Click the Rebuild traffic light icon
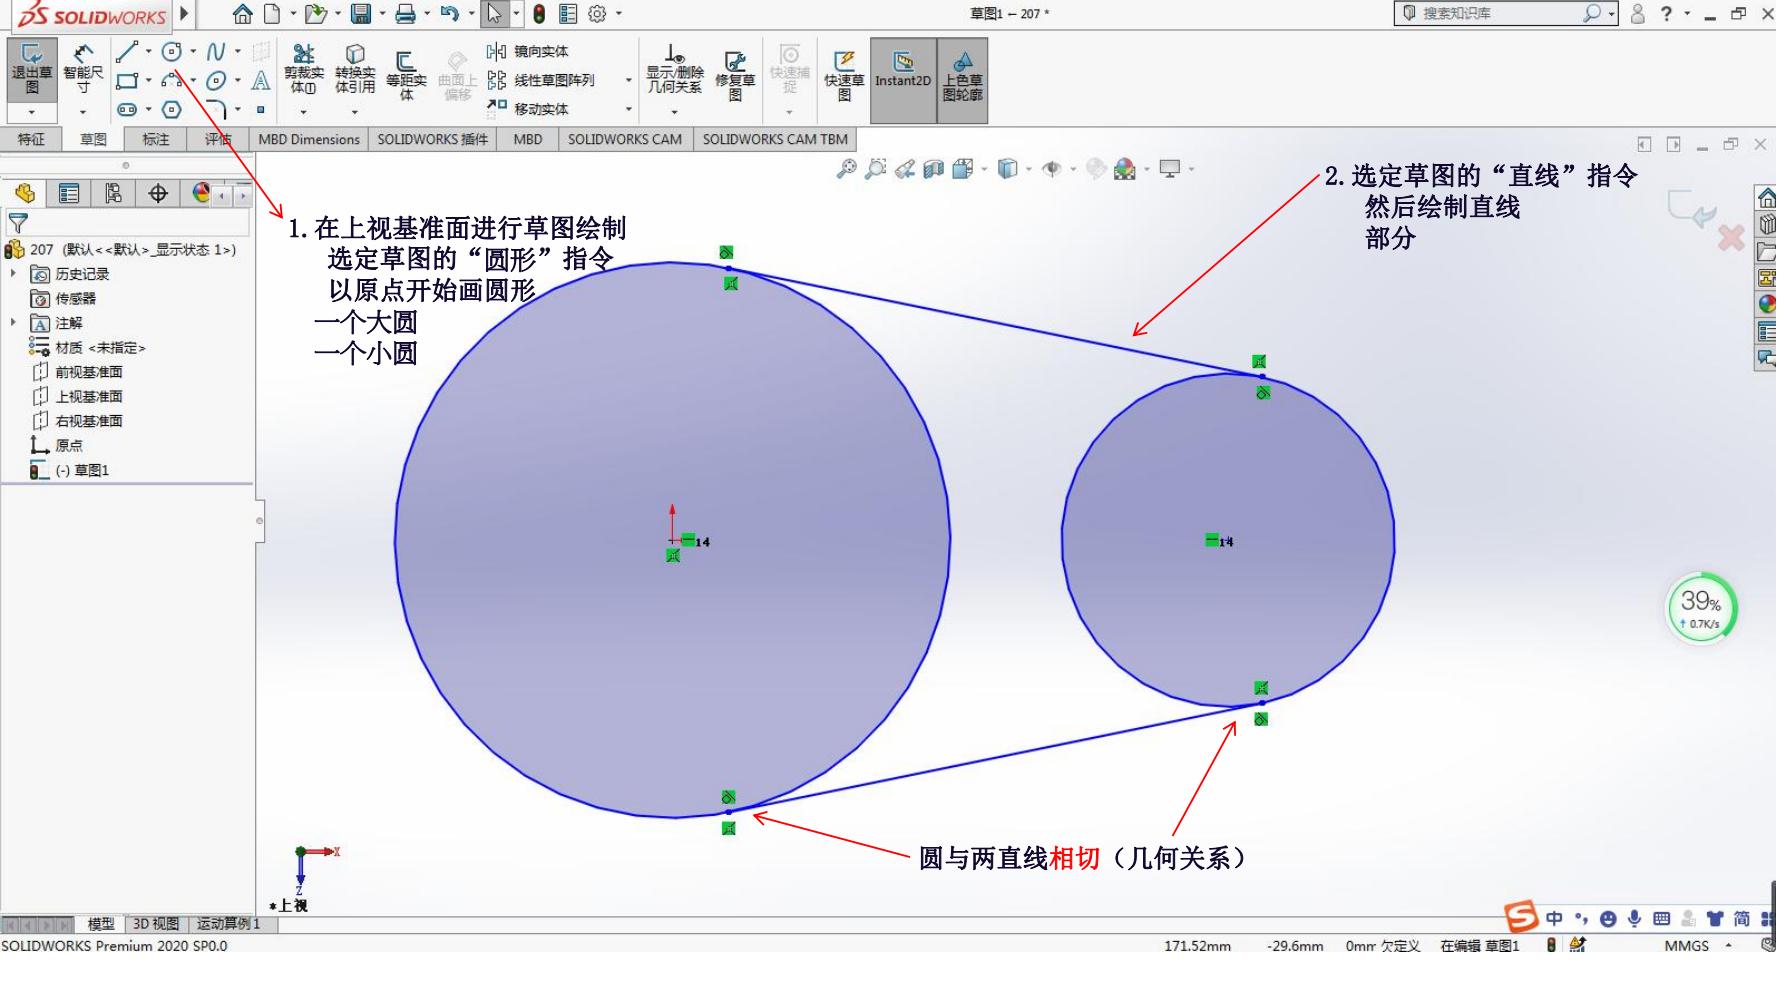The image size is (1778, 1000). coord(539,14)
